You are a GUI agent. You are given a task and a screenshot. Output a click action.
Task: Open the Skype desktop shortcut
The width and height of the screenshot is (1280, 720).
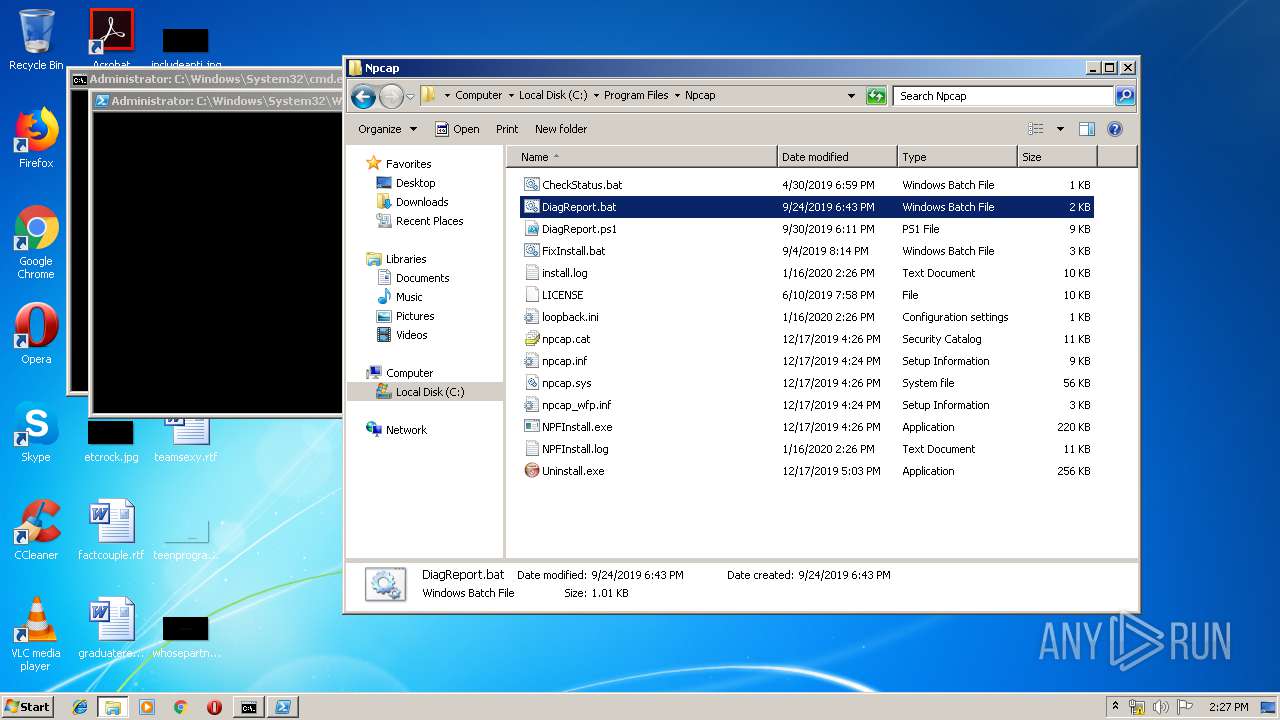point(36,432)
